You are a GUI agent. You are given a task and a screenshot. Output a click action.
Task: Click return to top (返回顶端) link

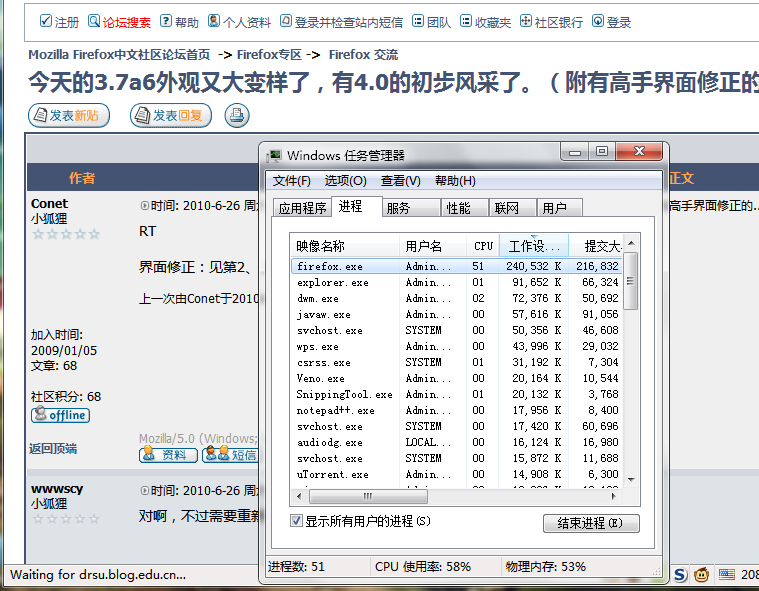tap(53, 449)
